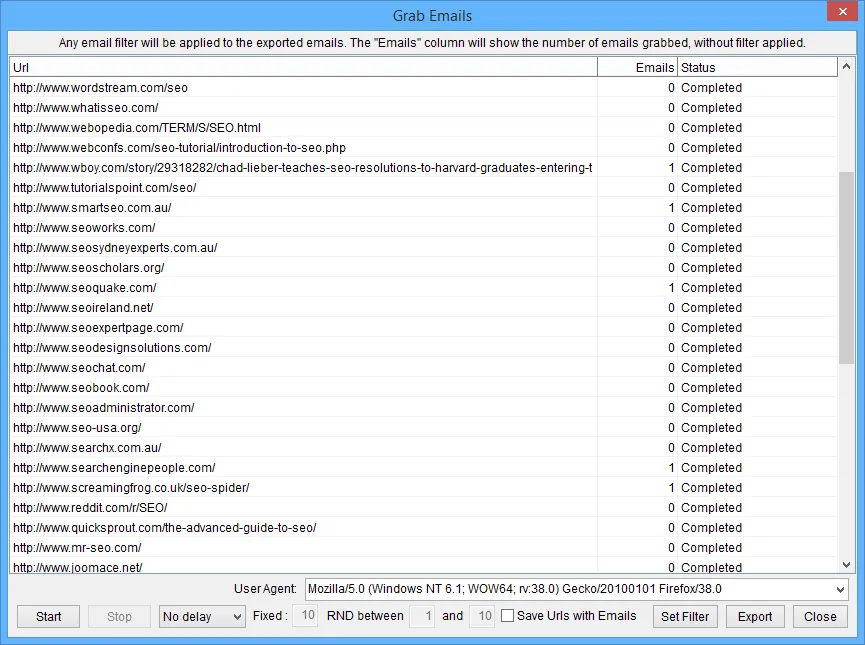The height and width of the screenshot is (645, 865).
Task: Sort by the Emails column header
Action: (x=637, y=67)
